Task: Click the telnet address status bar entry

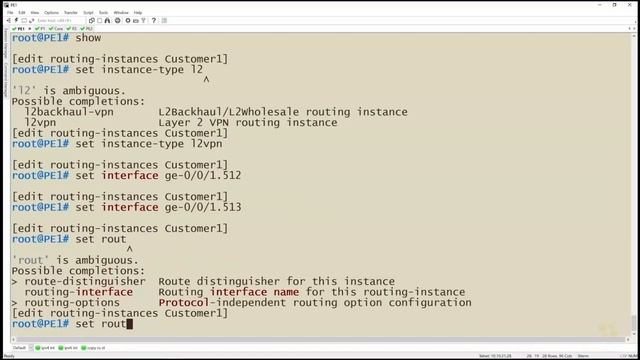Action: click(495, 356)
